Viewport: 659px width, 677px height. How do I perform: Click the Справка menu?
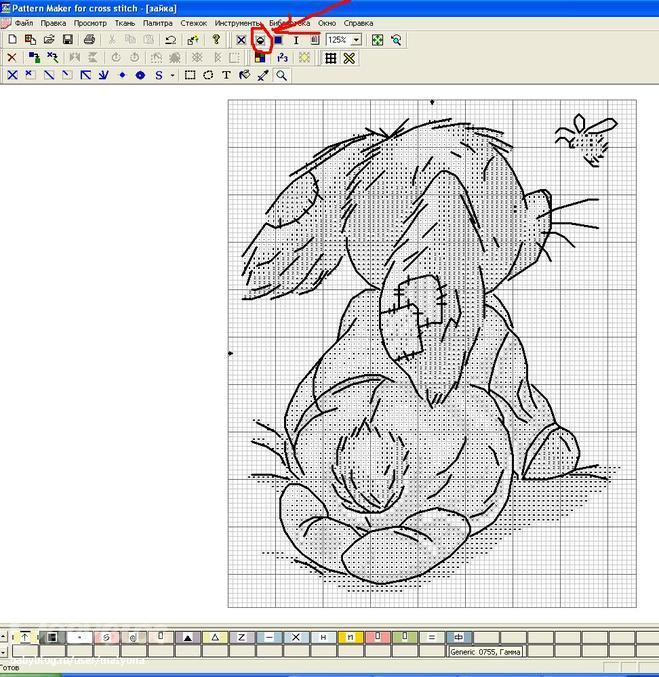358,22
